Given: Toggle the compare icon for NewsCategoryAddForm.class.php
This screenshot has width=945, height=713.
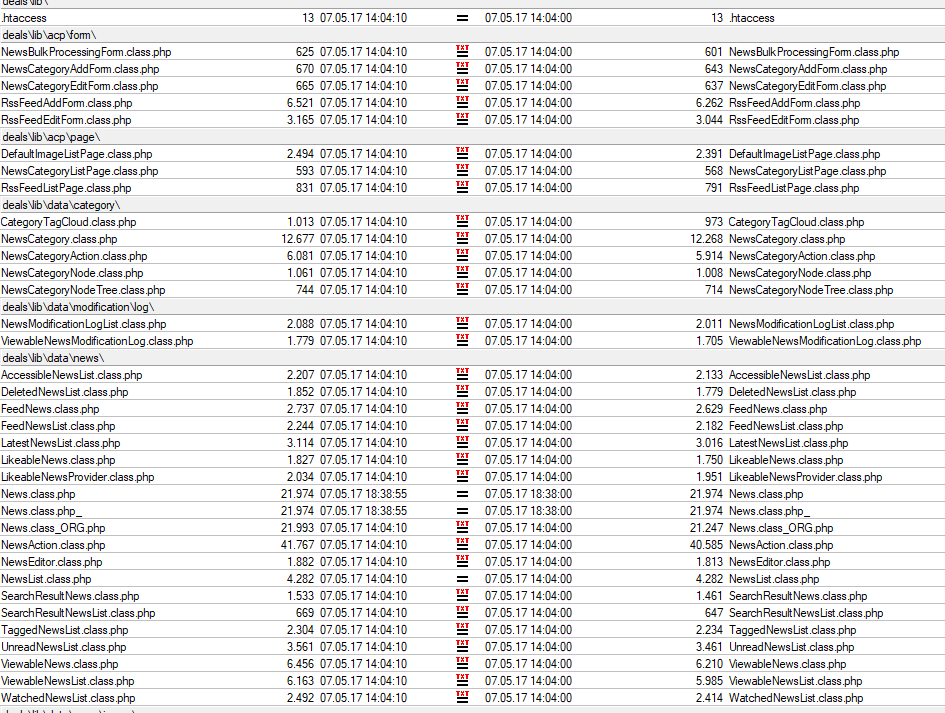Looking at the screenshot, I should 462,68.
